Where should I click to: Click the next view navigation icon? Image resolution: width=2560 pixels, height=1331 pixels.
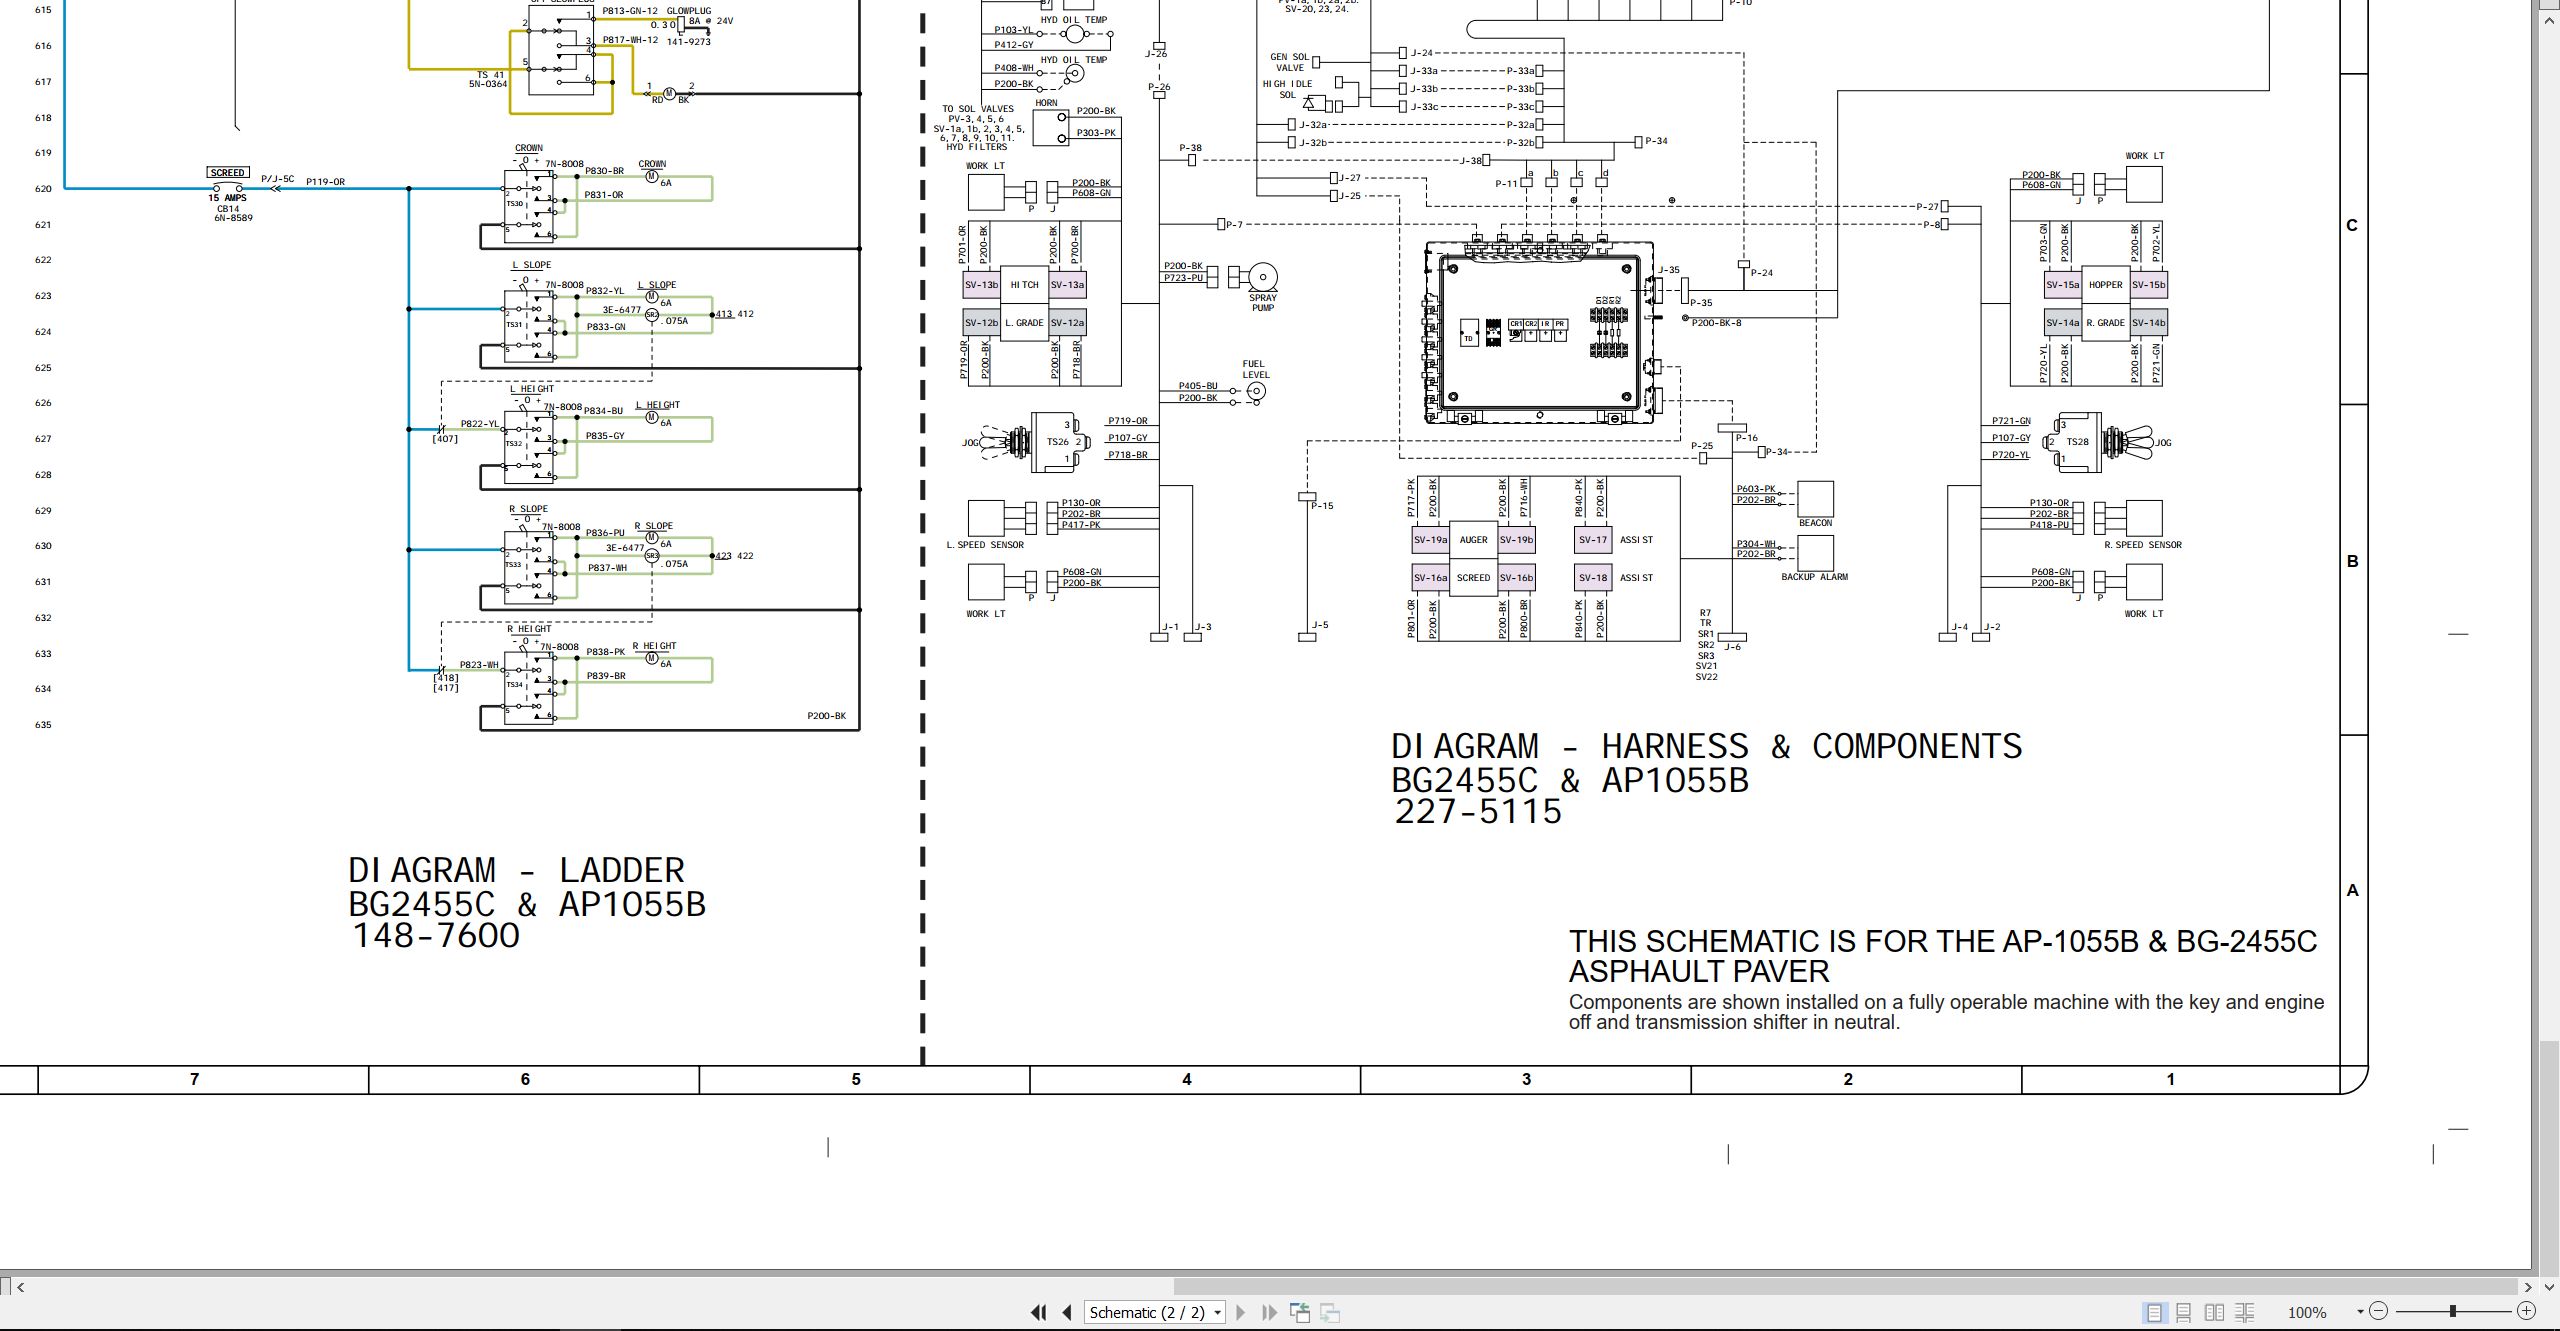(1330, 1312)
